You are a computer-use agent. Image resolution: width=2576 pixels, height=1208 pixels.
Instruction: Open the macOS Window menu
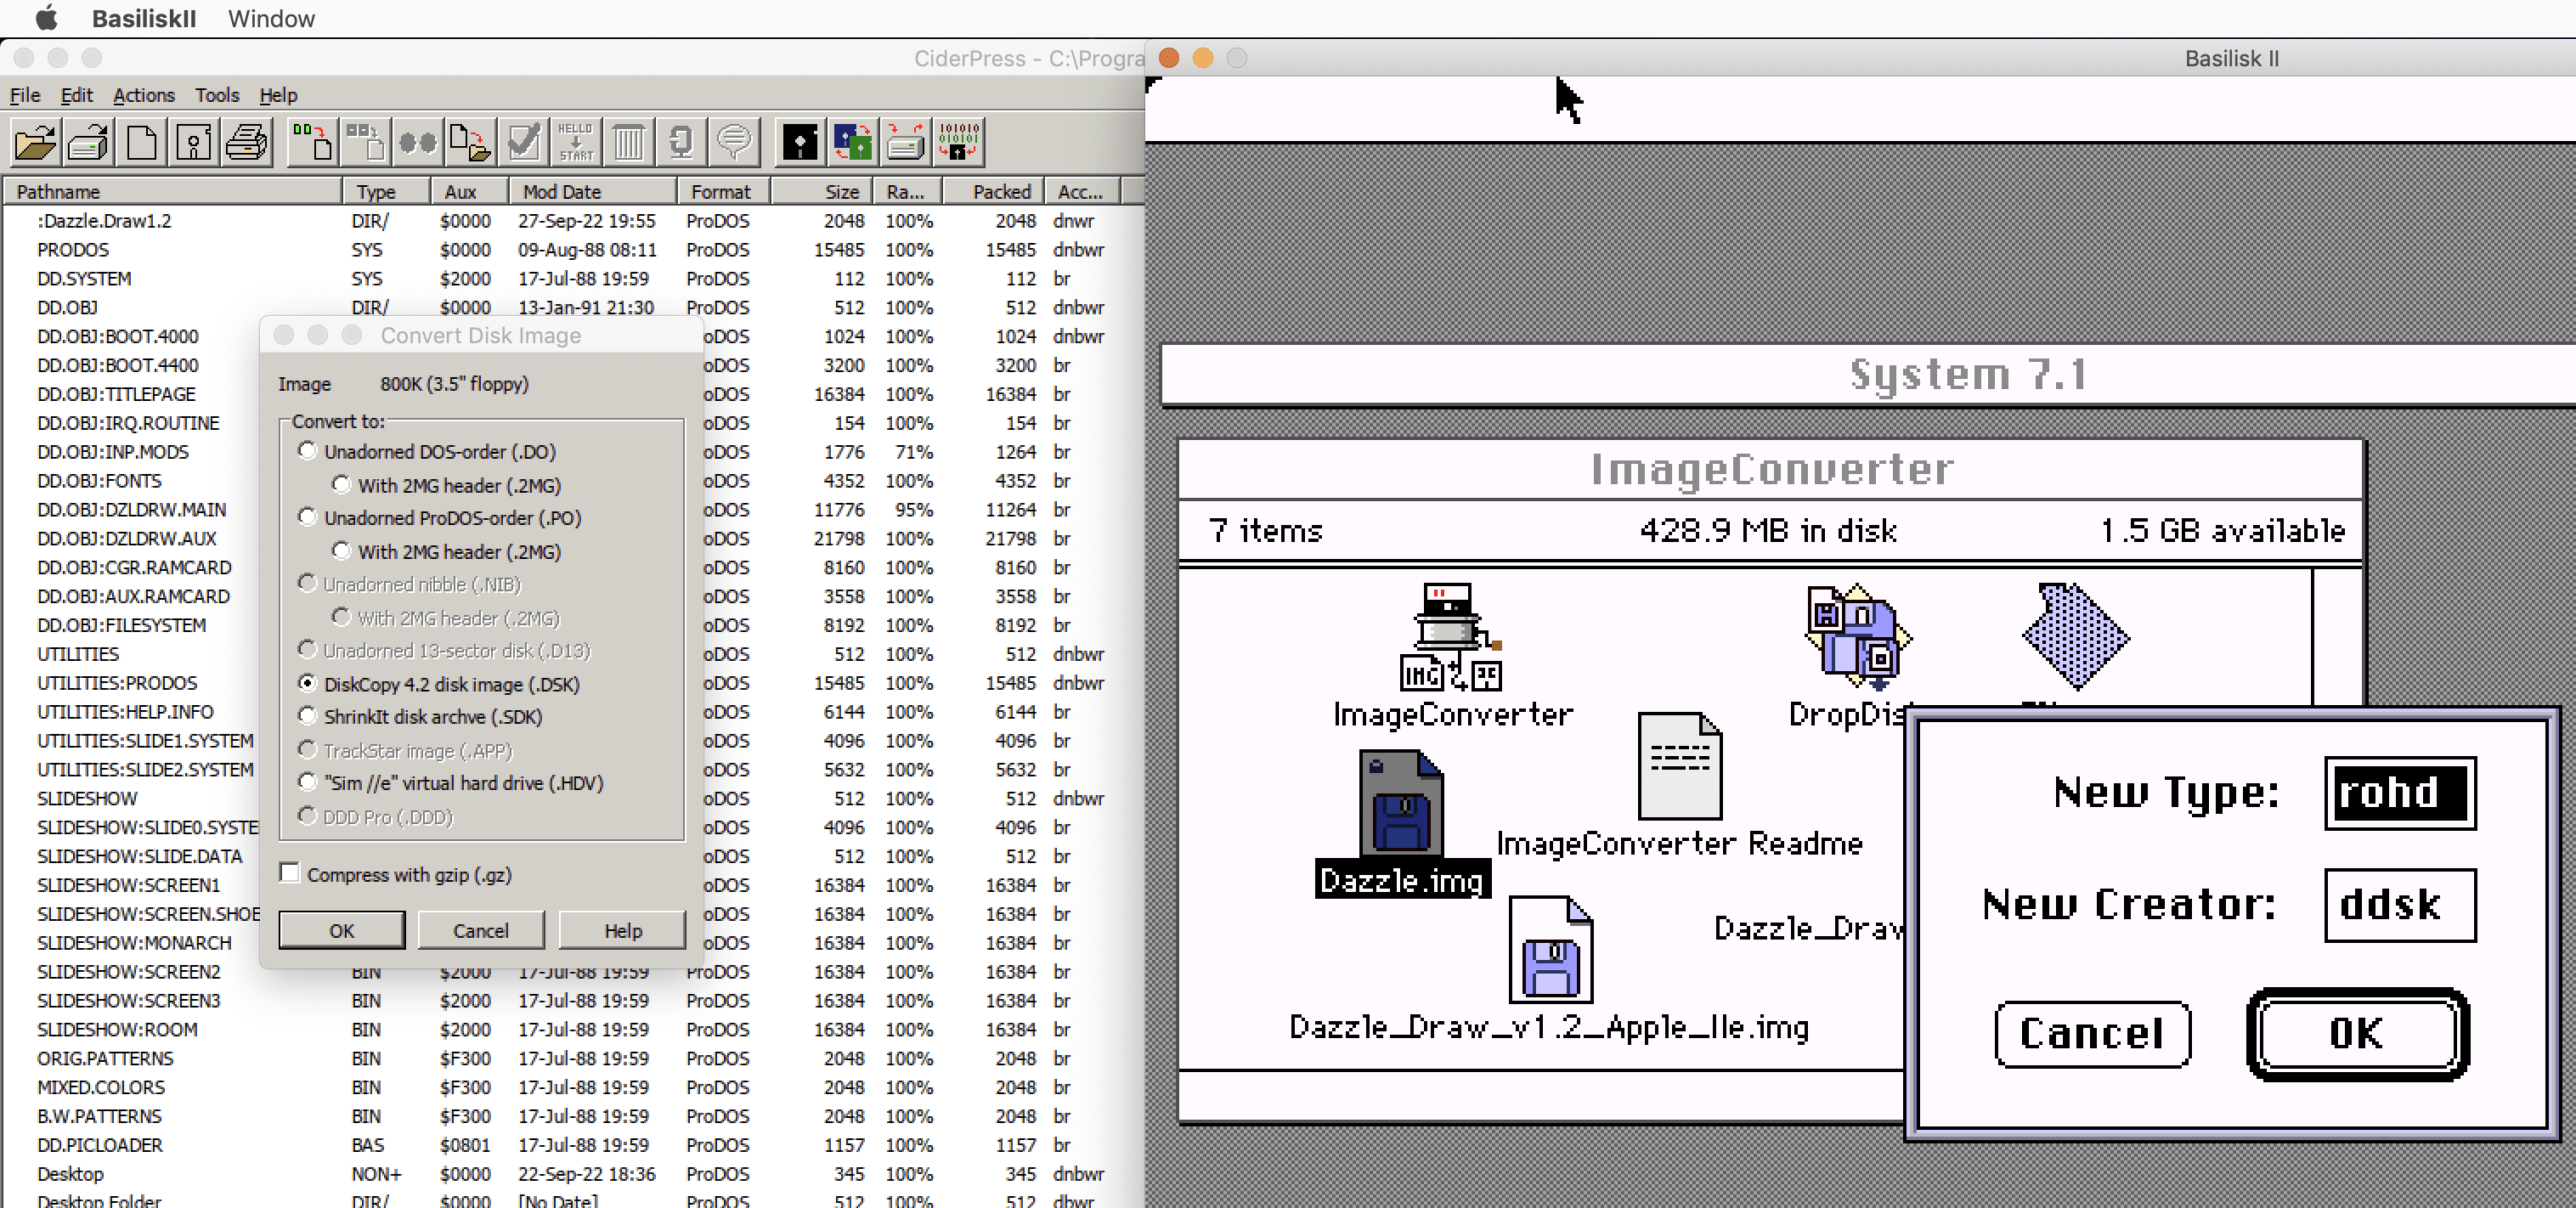click(271, 18)
